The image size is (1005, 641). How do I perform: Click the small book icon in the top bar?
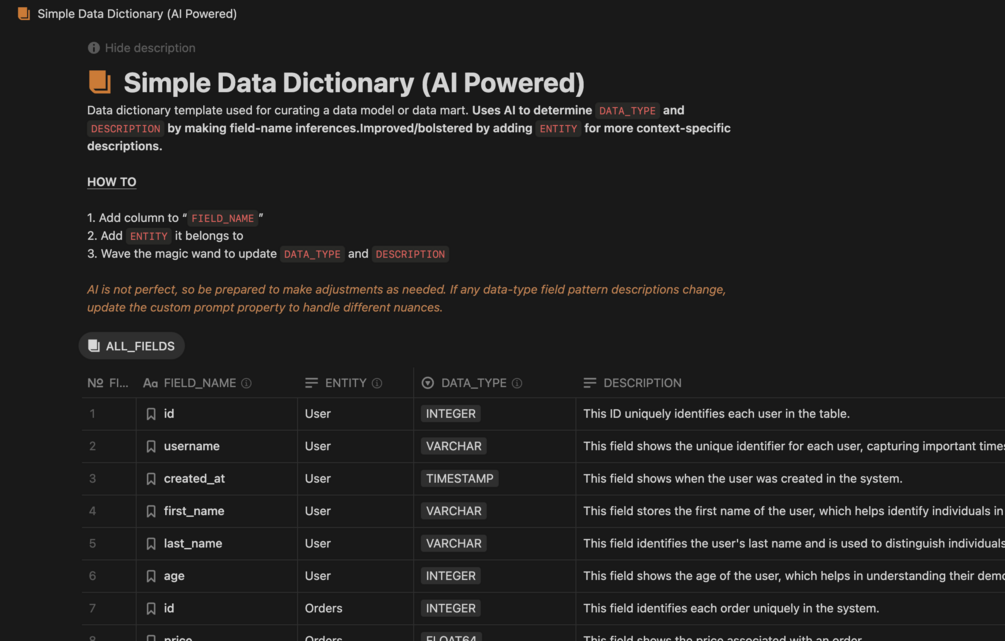pyautogui.click(x=24, y=14)
